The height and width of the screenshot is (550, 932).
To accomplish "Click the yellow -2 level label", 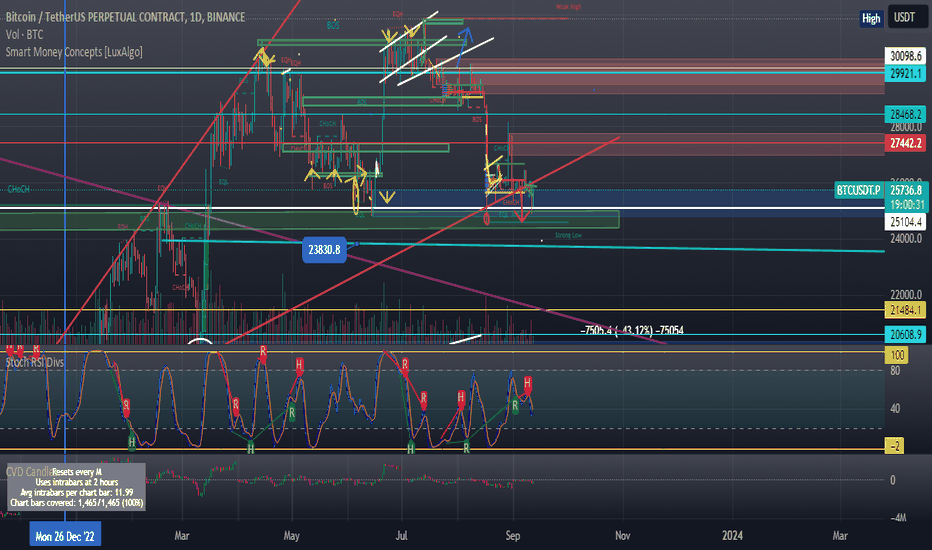I will pyautogui.click(x=895, y=445).
